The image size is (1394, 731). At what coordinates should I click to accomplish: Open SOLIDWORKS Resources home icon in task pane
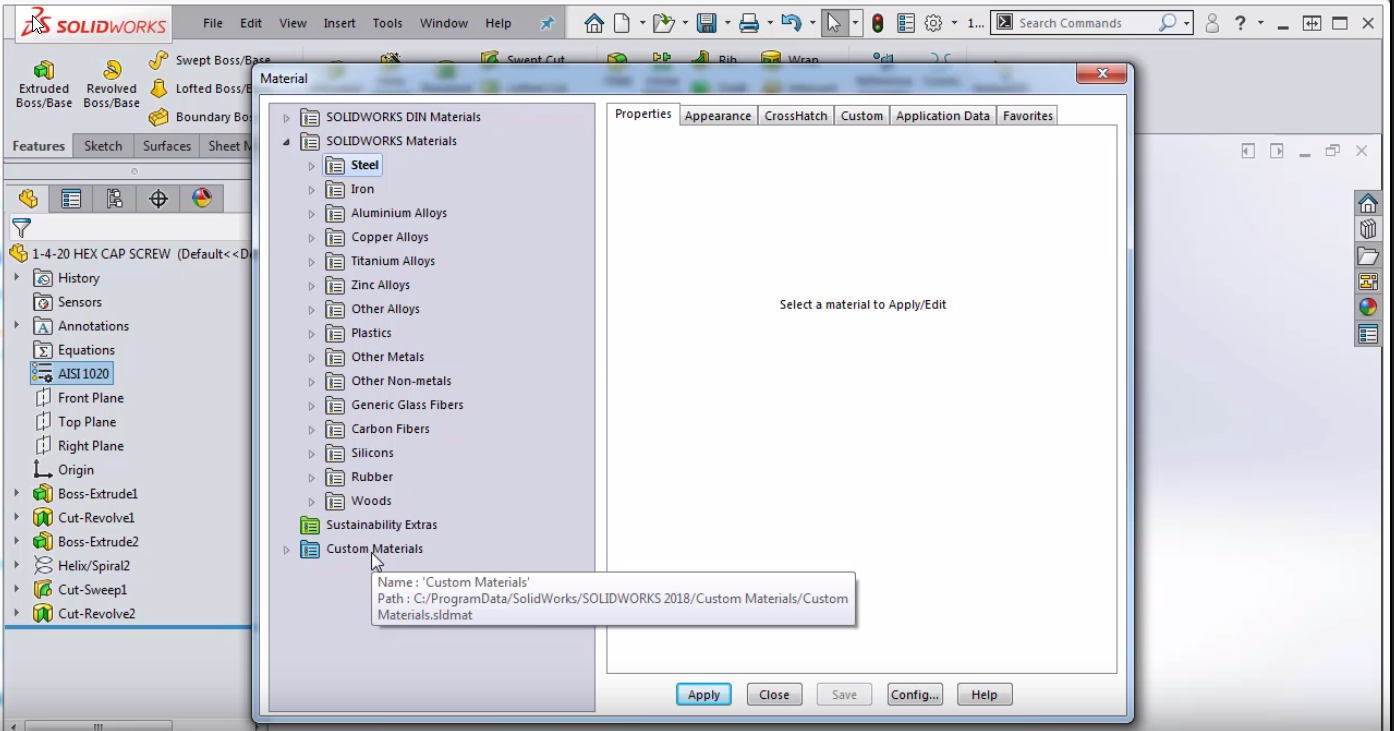[x=1368, y=204]
